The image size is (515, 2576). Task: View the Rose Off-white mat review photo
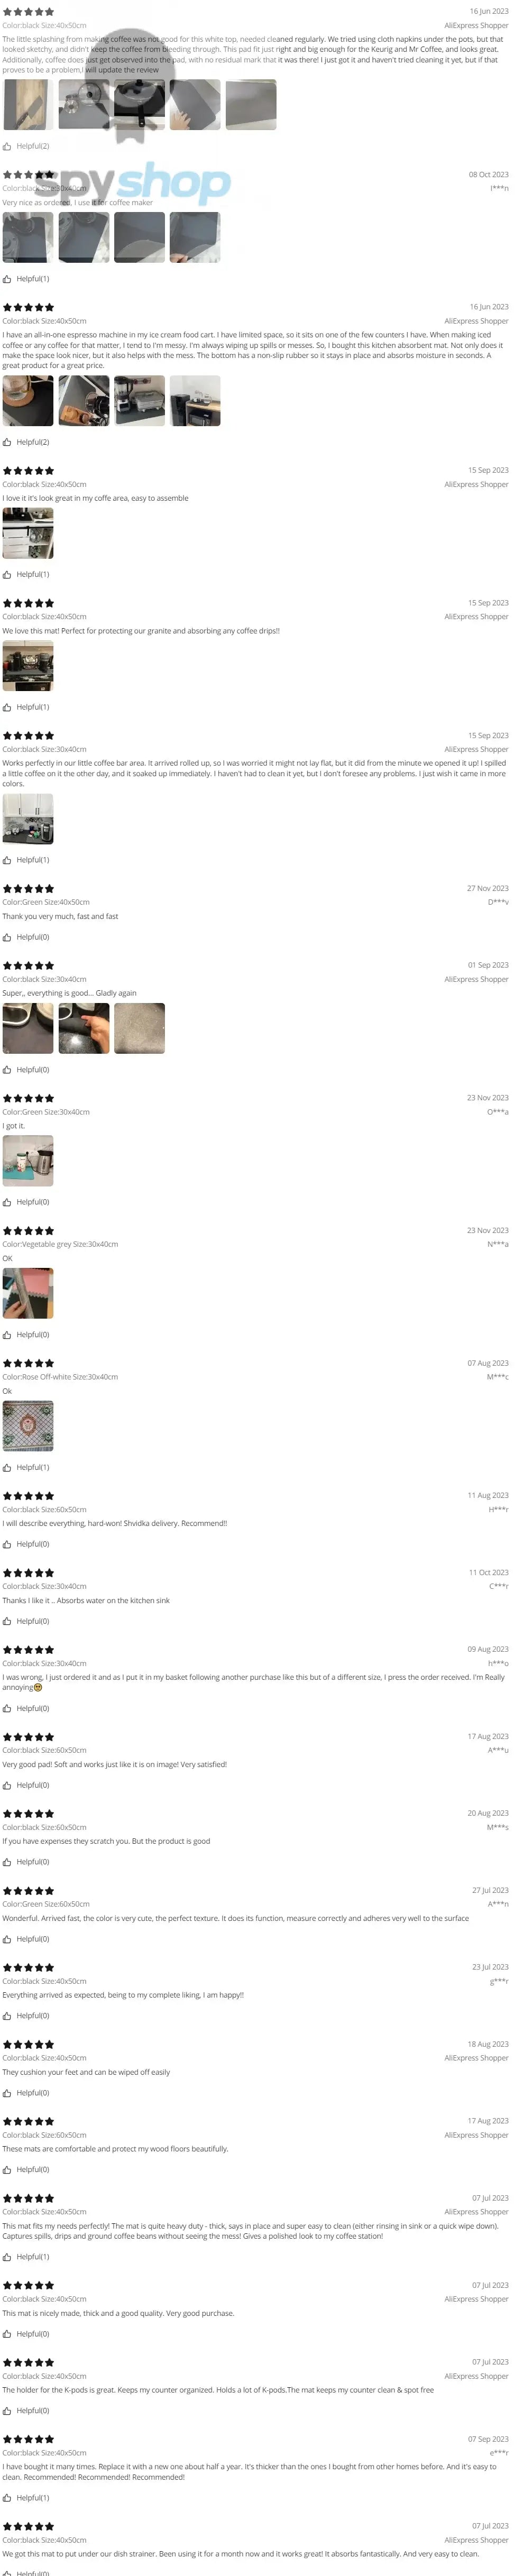[28, 1426]
